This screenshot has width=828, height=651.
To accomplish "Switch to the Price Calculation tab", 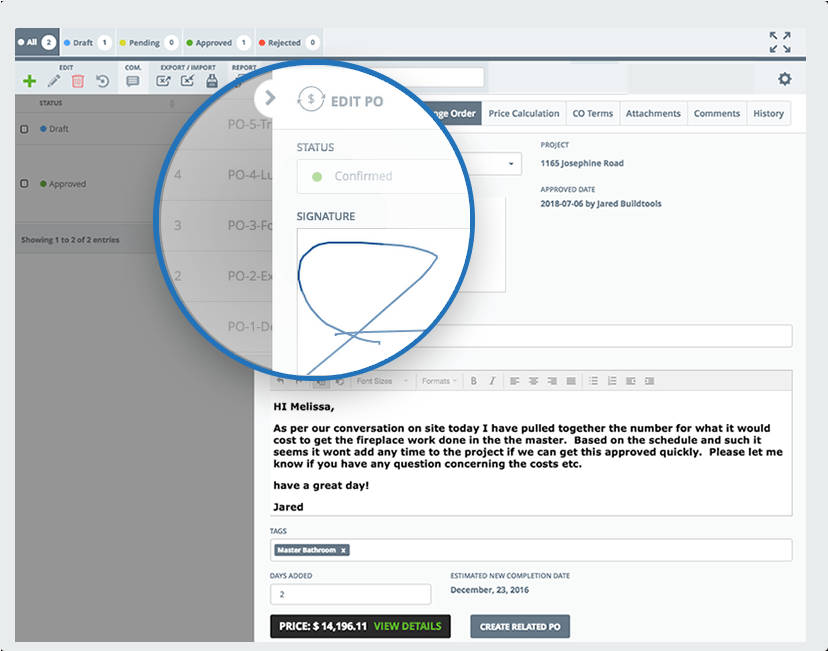I will tap(524, 113).
